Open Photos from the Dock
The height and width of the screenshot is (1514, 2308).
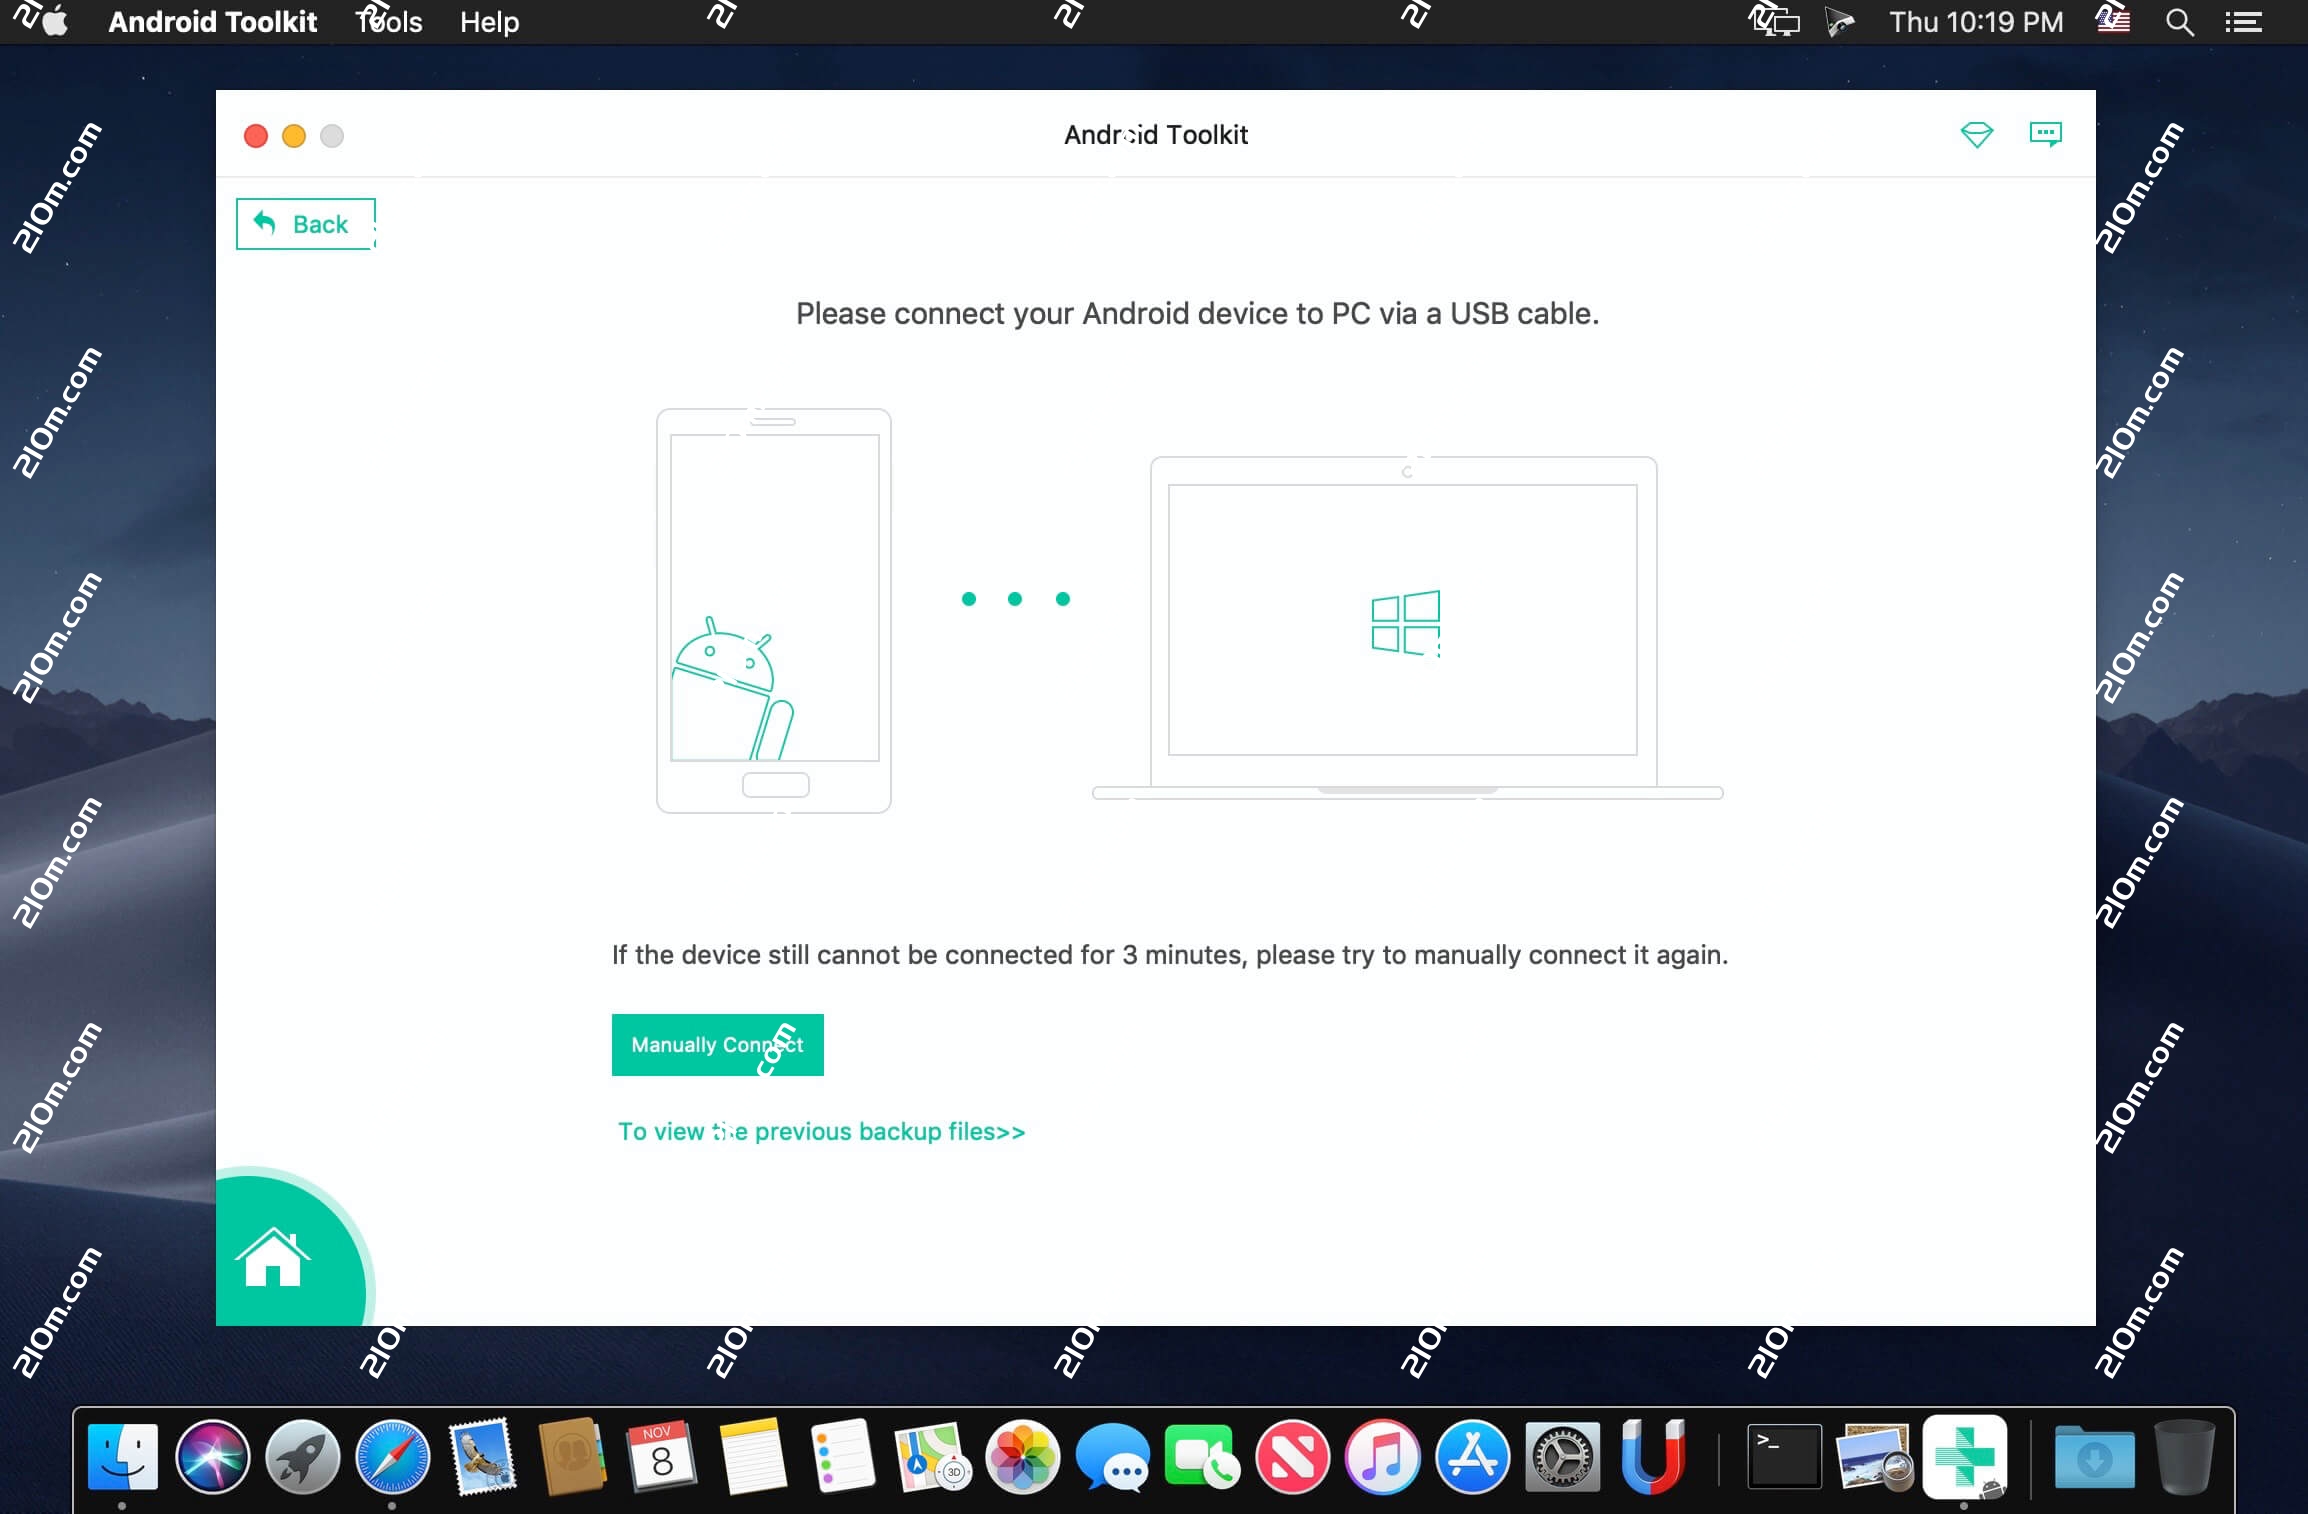pos(1021,1458)
